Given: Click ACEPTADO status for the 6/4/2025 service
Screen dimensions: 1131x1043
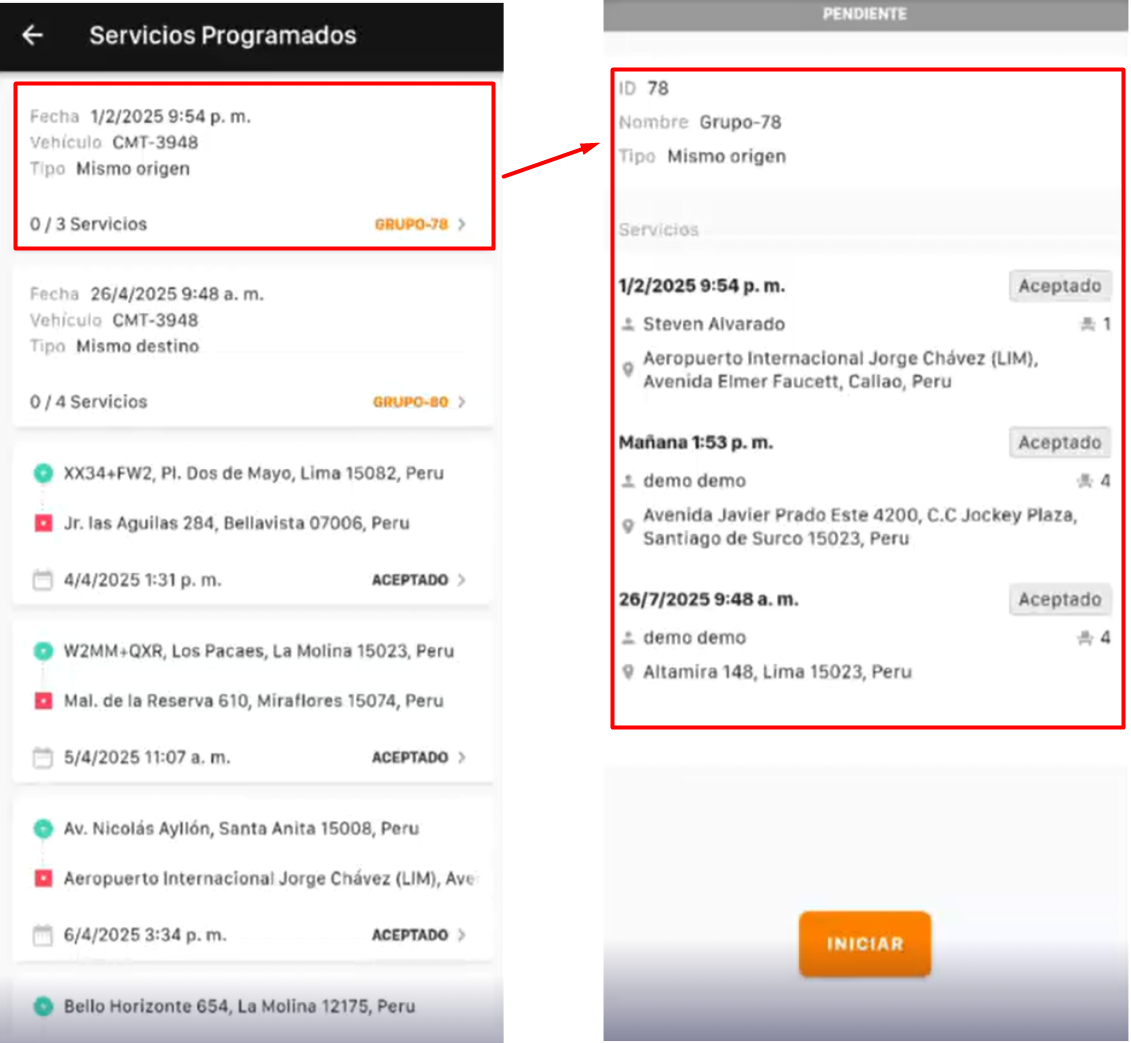Looking at the screenshot, I should click(410, 935).
